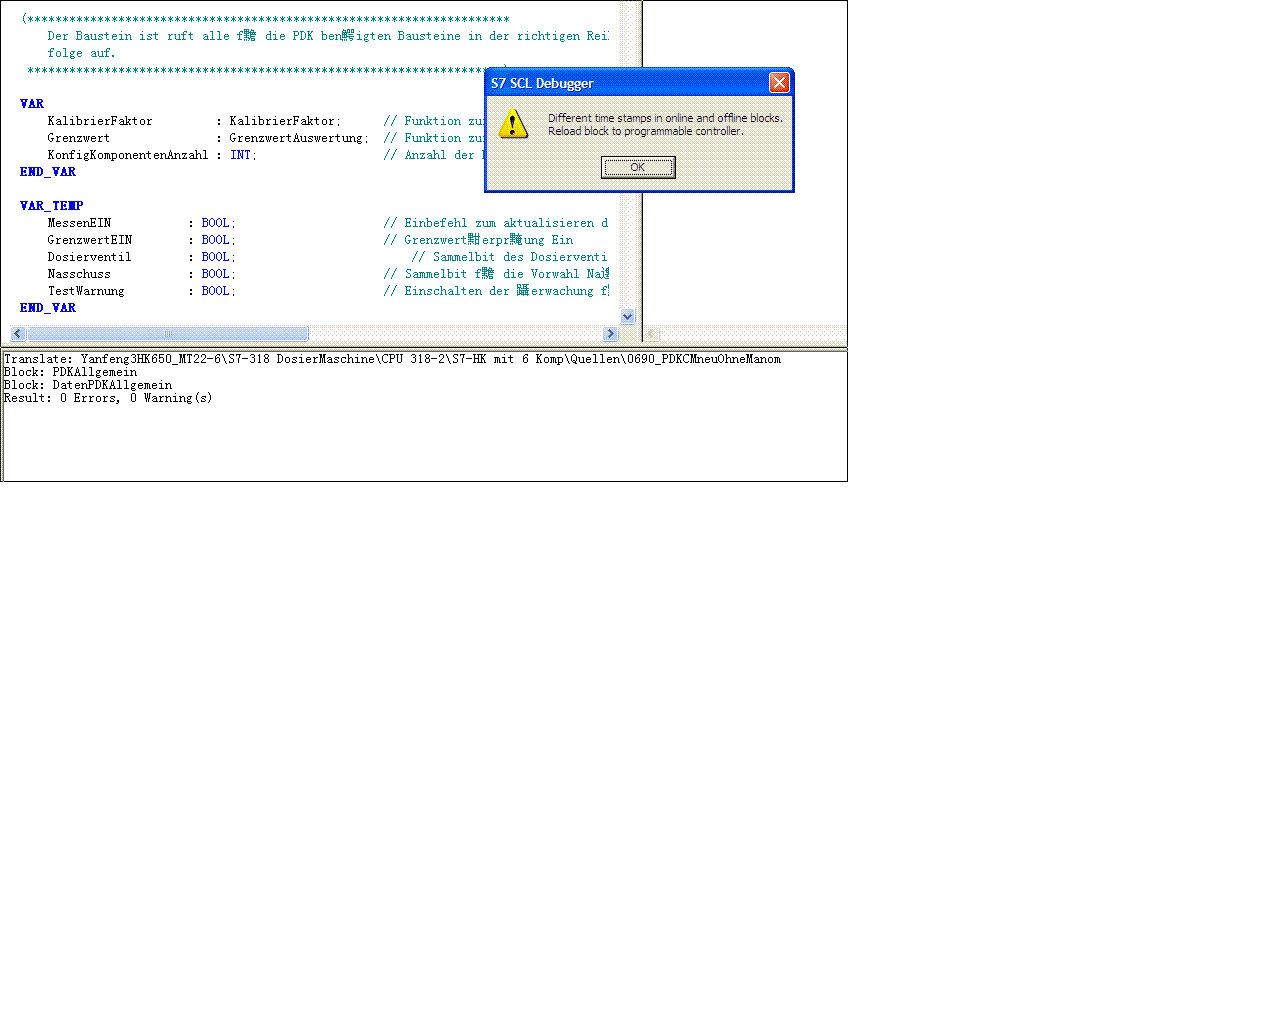Click the Nasschuss variable

coord(79,274)
